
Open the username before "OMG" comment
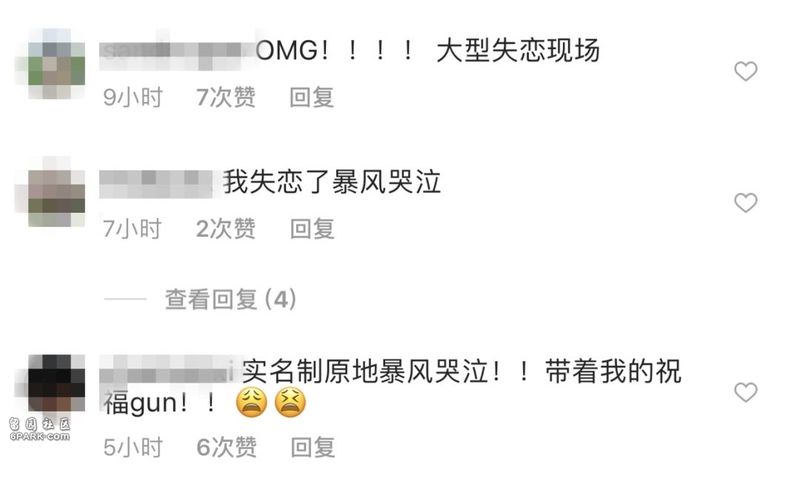177,52
